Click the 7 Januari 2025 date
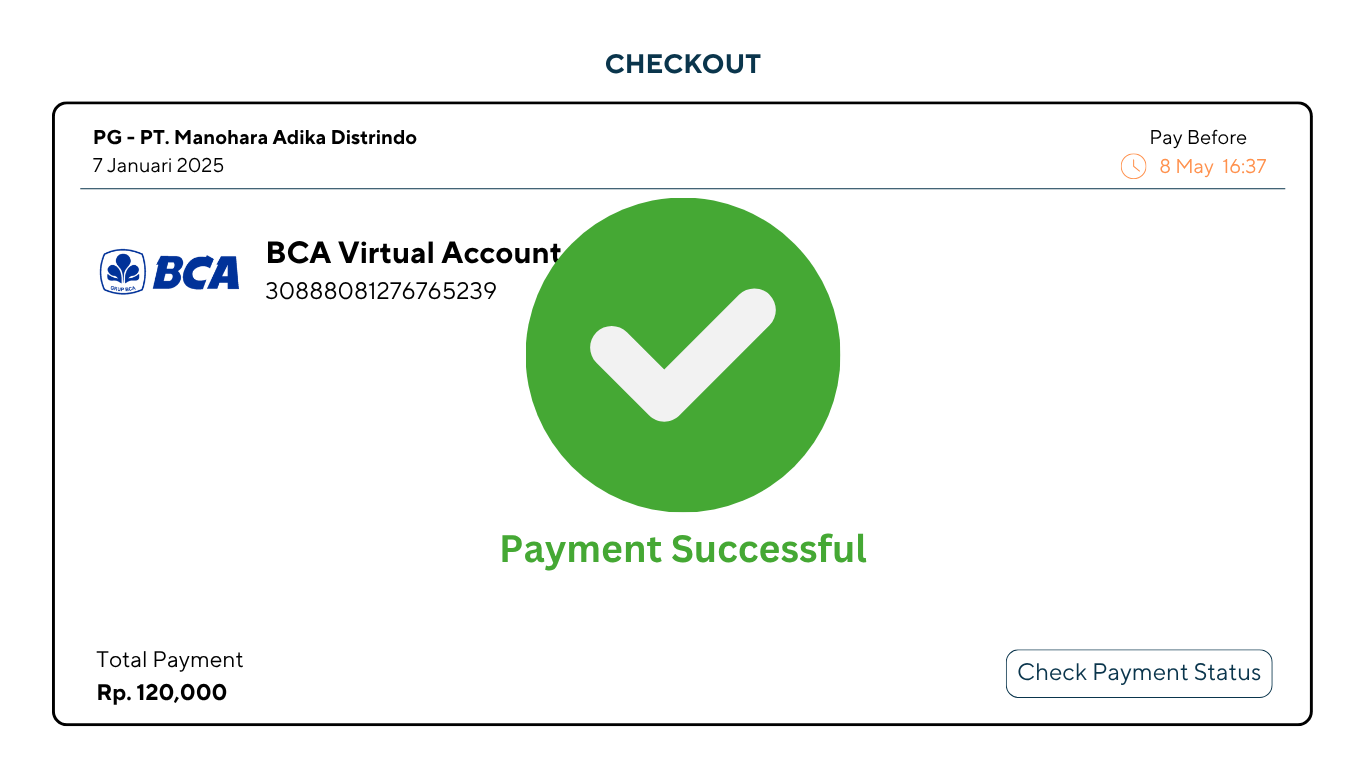 tap(158, 165)
